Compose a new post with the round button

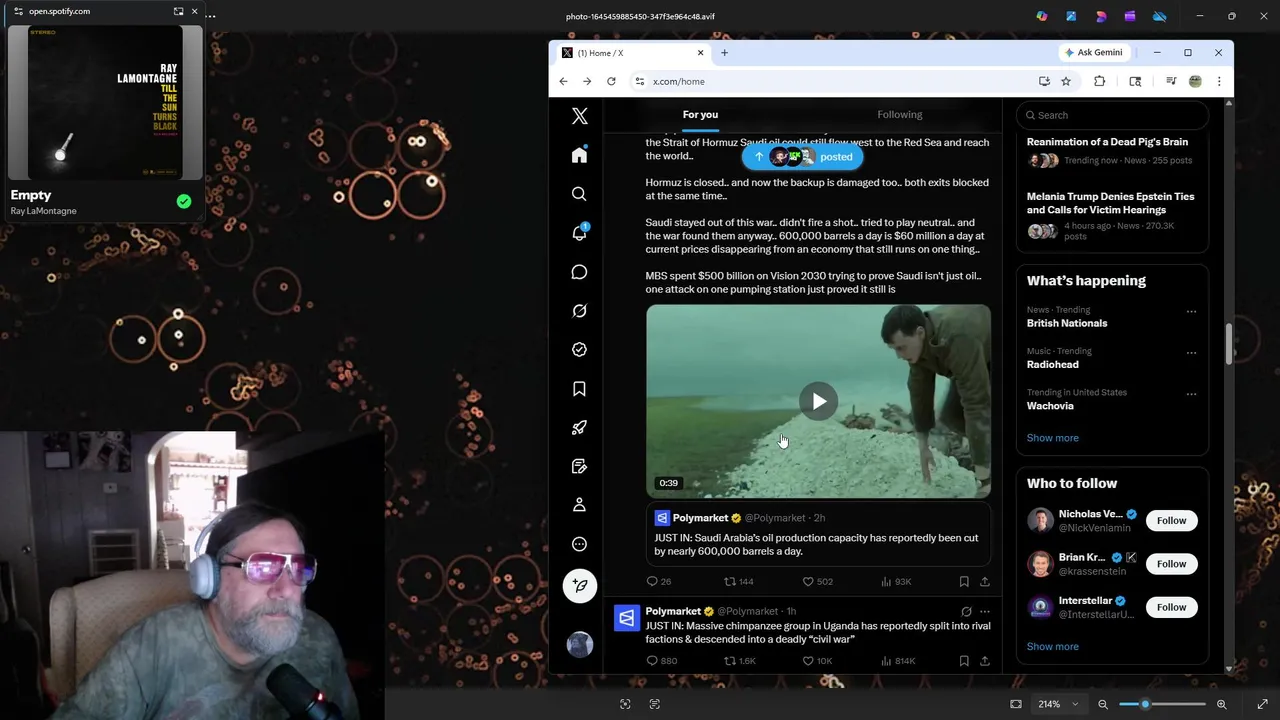(x=580, y=586)
